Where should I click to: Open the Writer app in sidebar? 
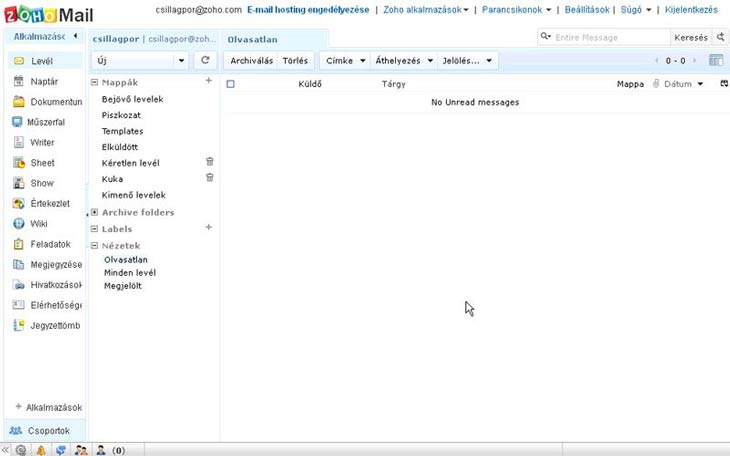18,142
